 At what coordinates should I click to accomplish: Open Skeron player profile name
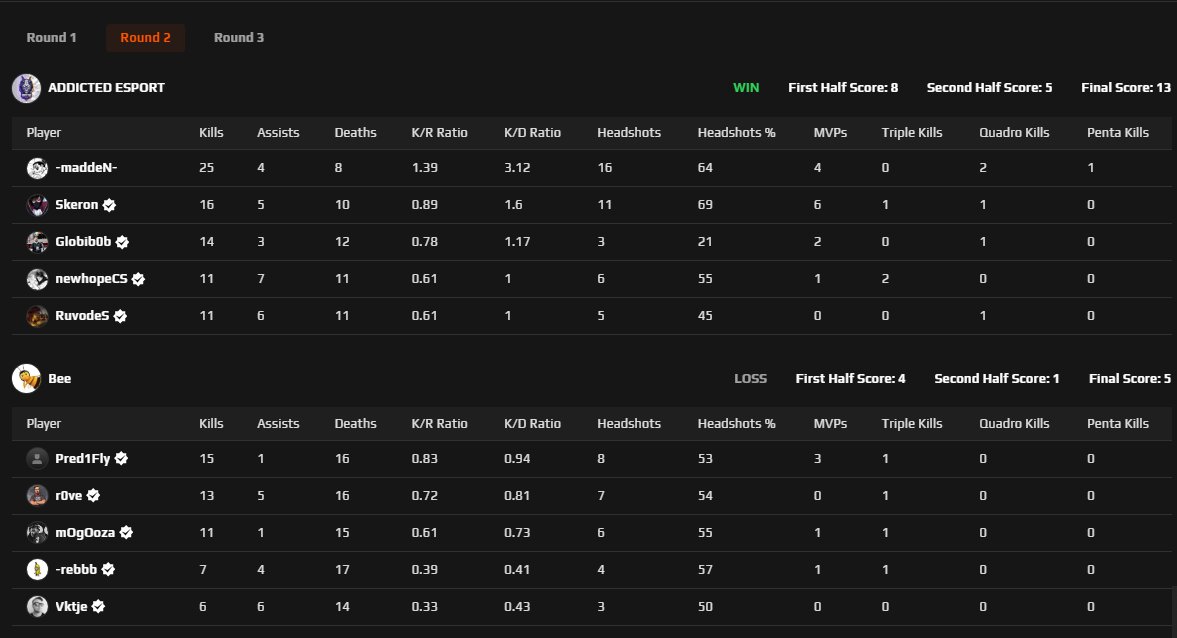click(77, 205)
